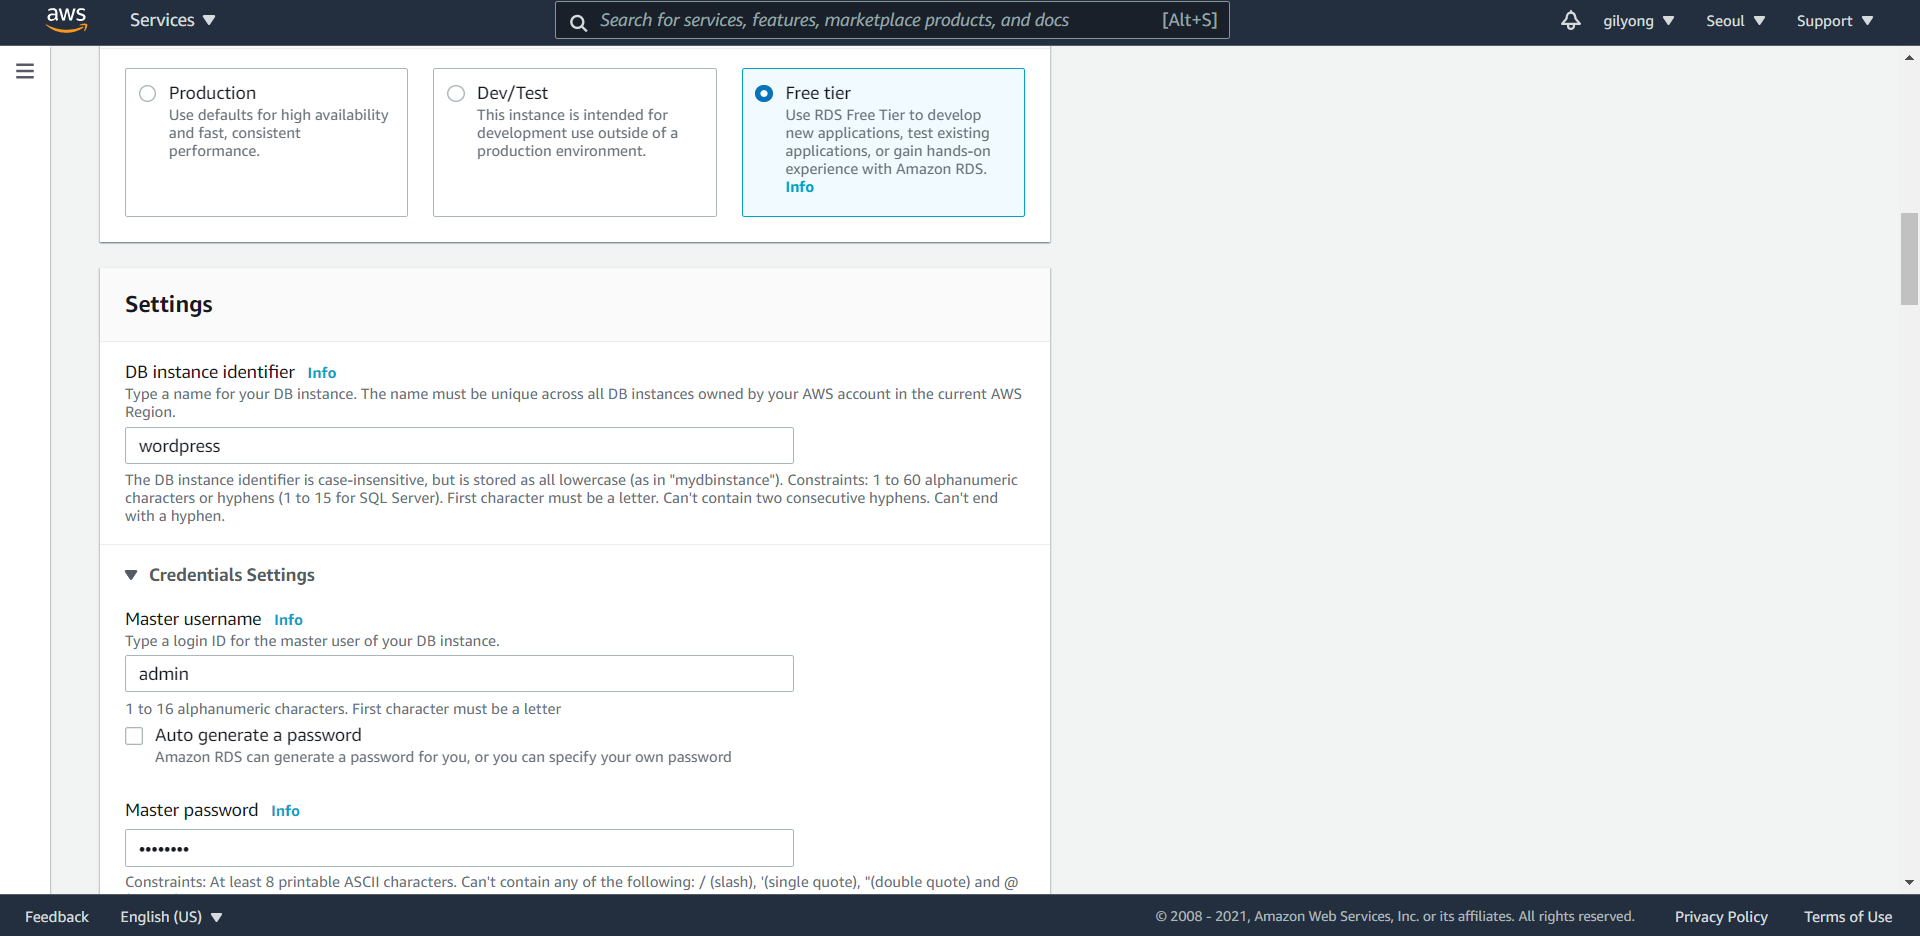
Task: Open the Terms of Use link
Action: (x=1848, y=917)
